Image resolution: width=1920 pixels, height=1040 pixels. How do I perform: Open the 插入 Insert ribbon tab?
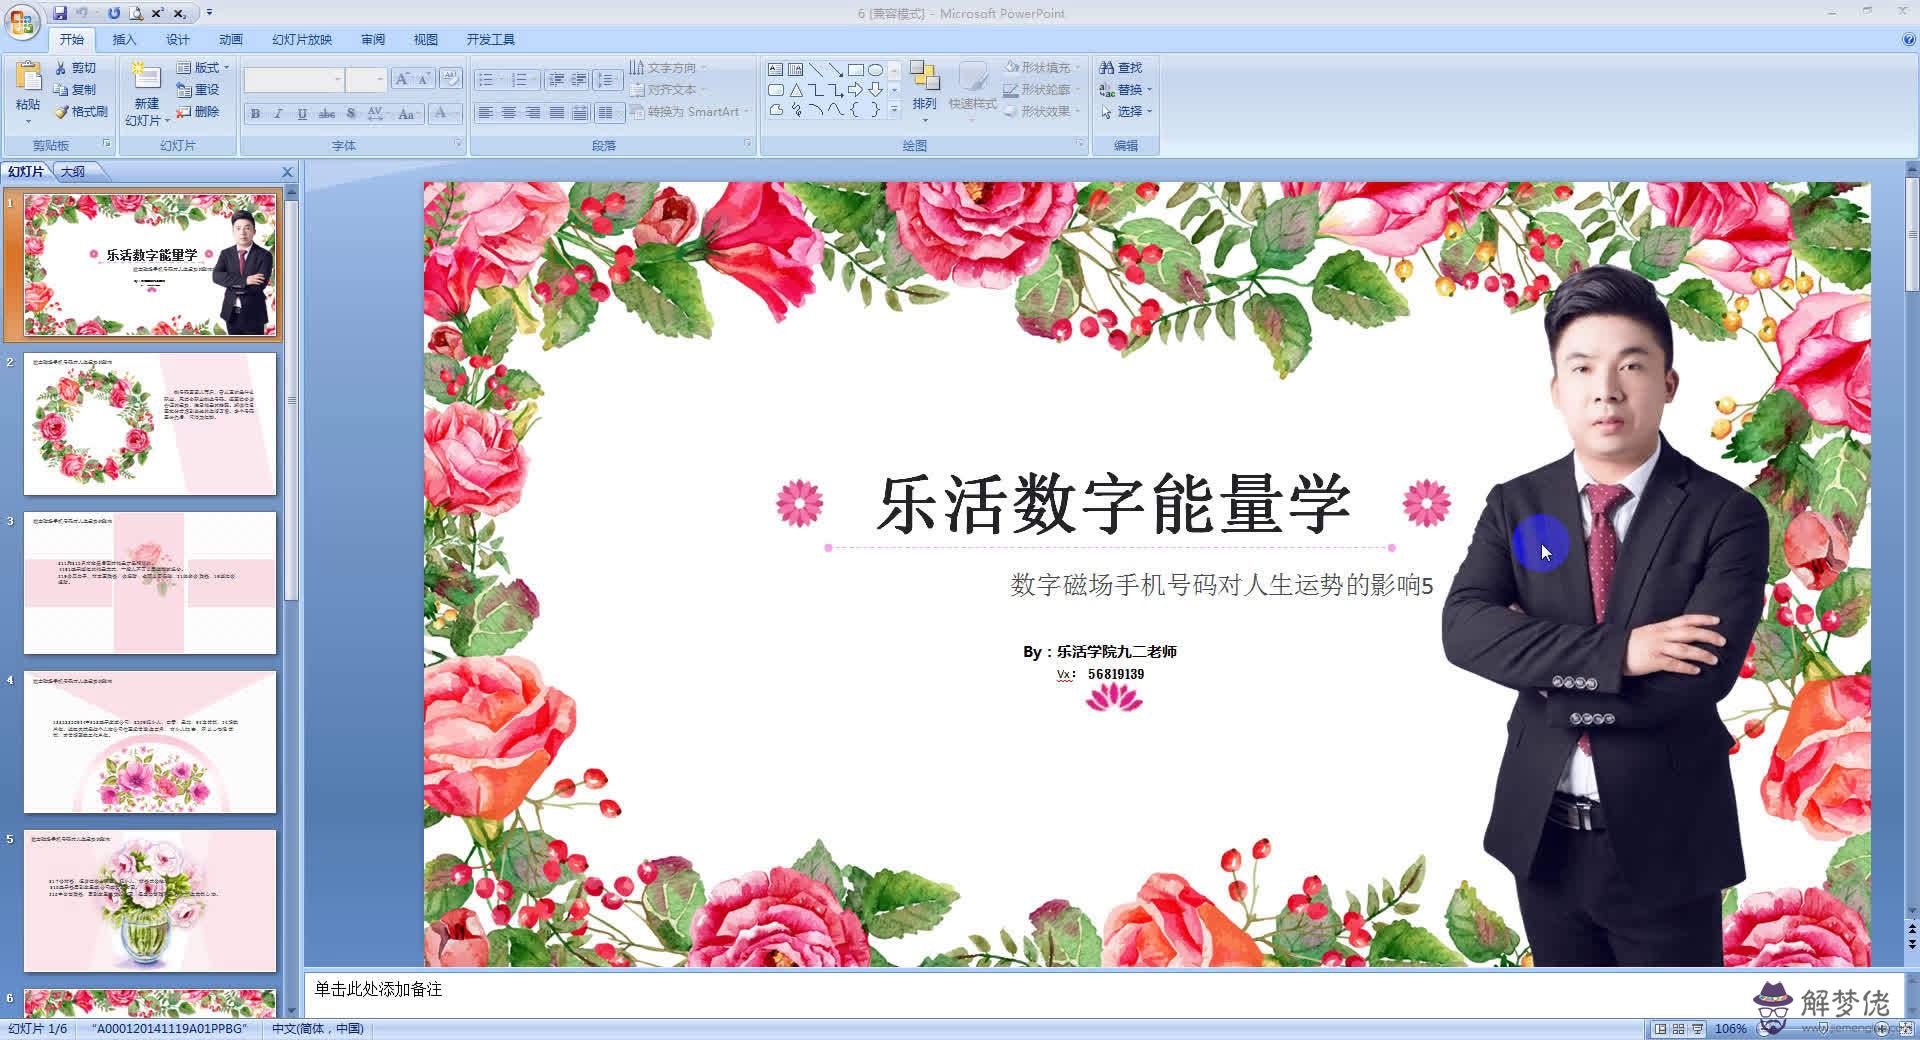(124, 39)
